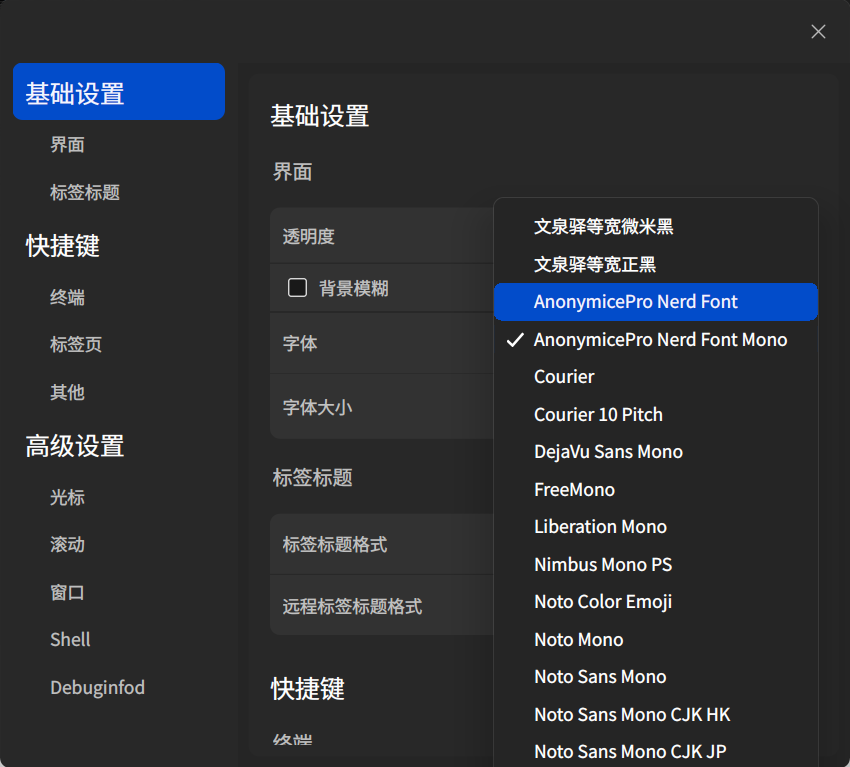Pick Nimbus Mono PS font

pyautogui.click(x=655, y=564)
